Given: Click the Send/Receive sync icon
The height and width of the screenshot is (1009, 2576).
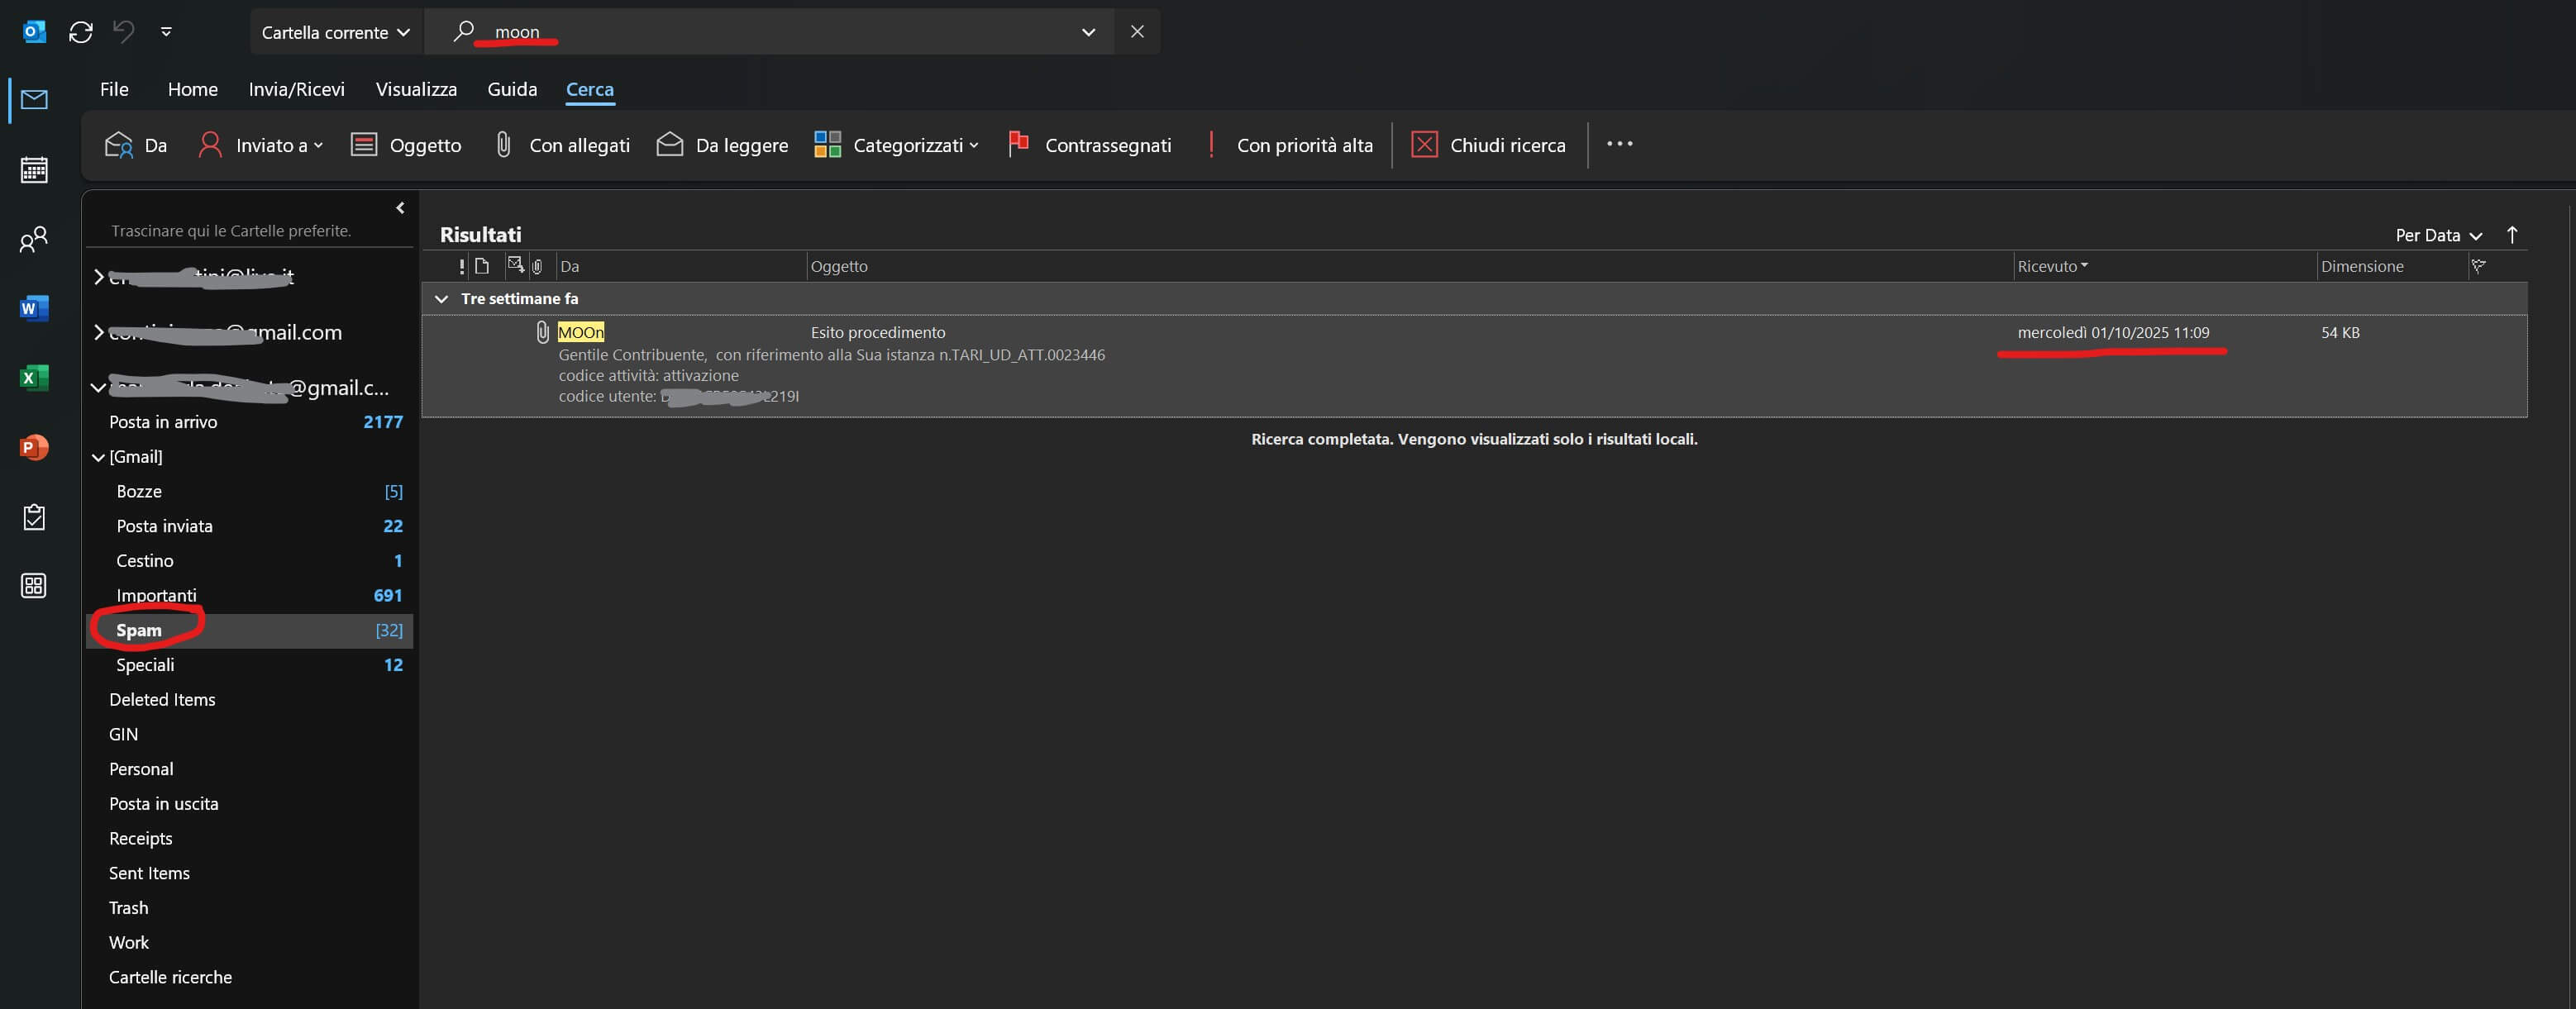Looking at the screenshot, I should point(81,32).
